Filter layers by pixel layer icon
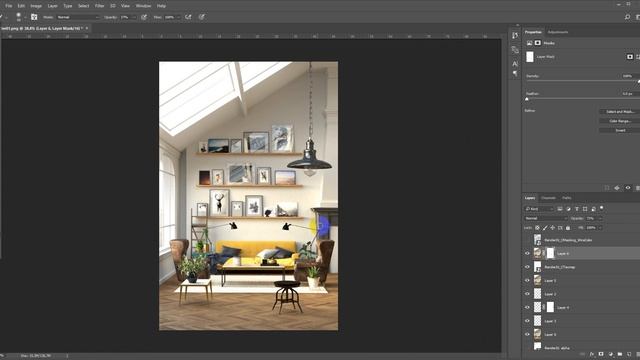This screenshot has width=640, height=360. 560,209
